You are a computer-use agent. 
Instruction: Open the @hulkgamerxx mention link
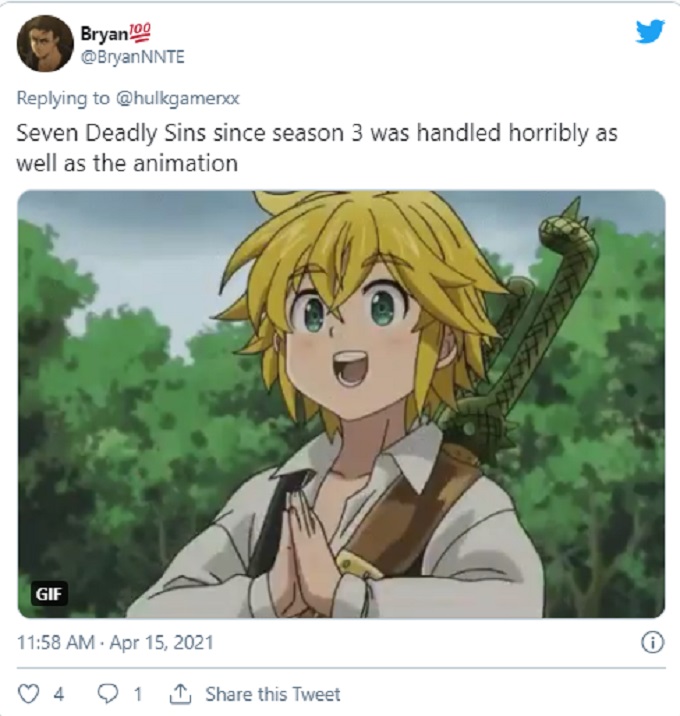[x=178, y=99]
